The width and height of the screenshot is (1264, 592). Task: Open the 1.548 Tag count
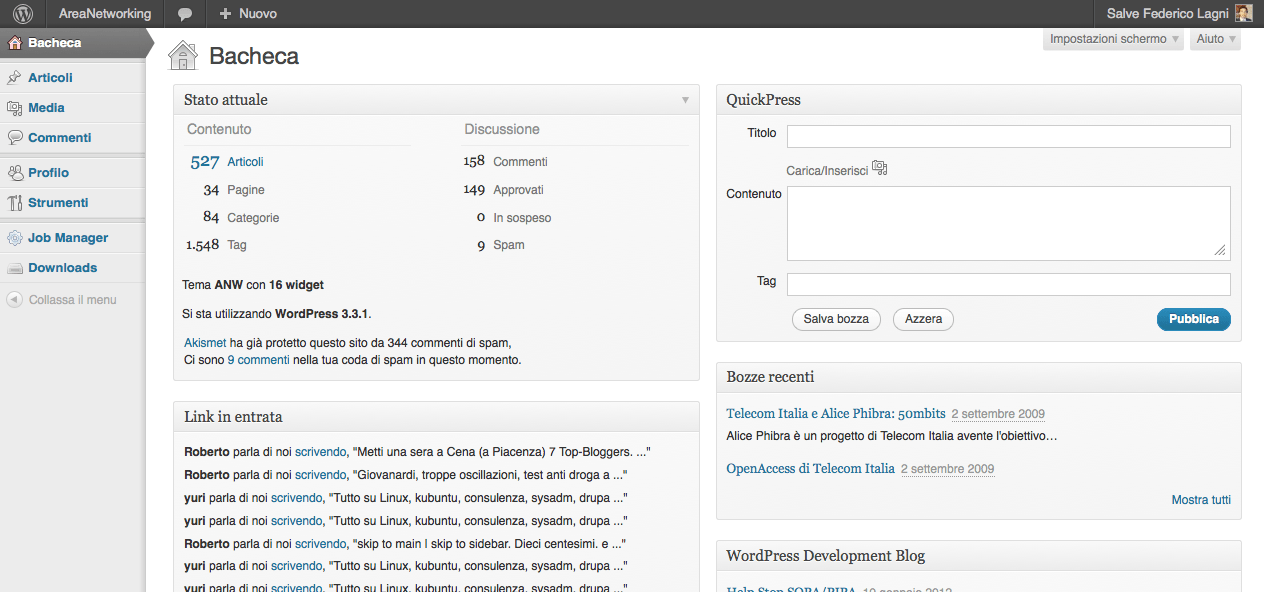tap(203, 245)
